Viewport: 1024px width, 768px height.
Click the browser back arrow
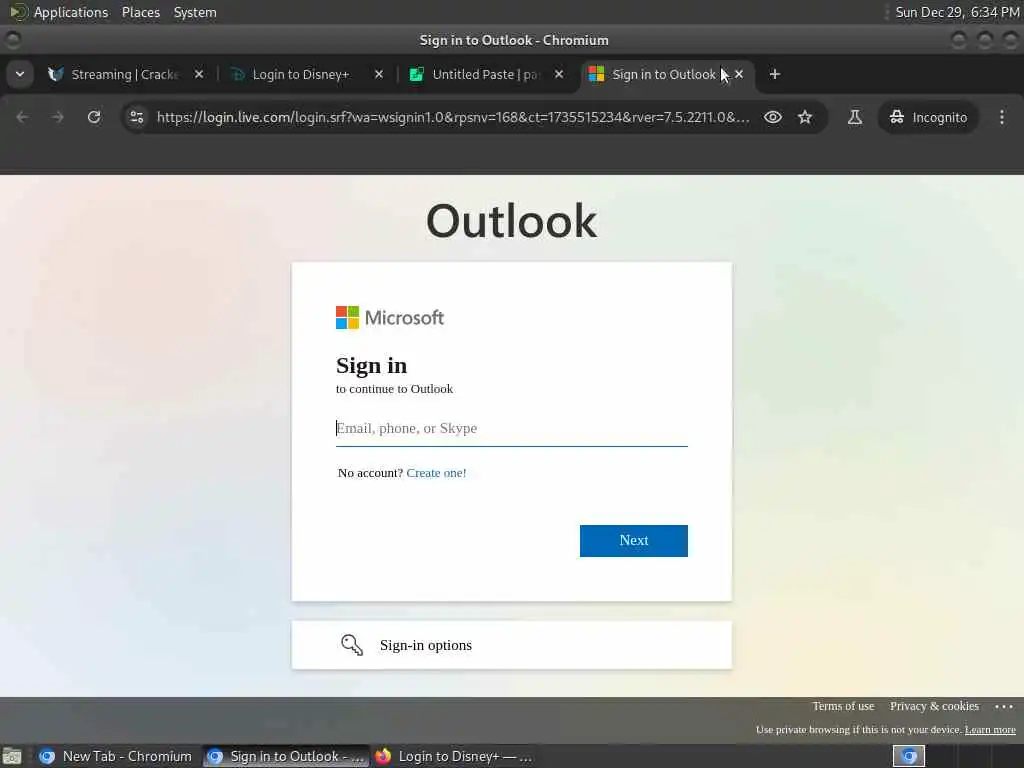tap(22, 117)
